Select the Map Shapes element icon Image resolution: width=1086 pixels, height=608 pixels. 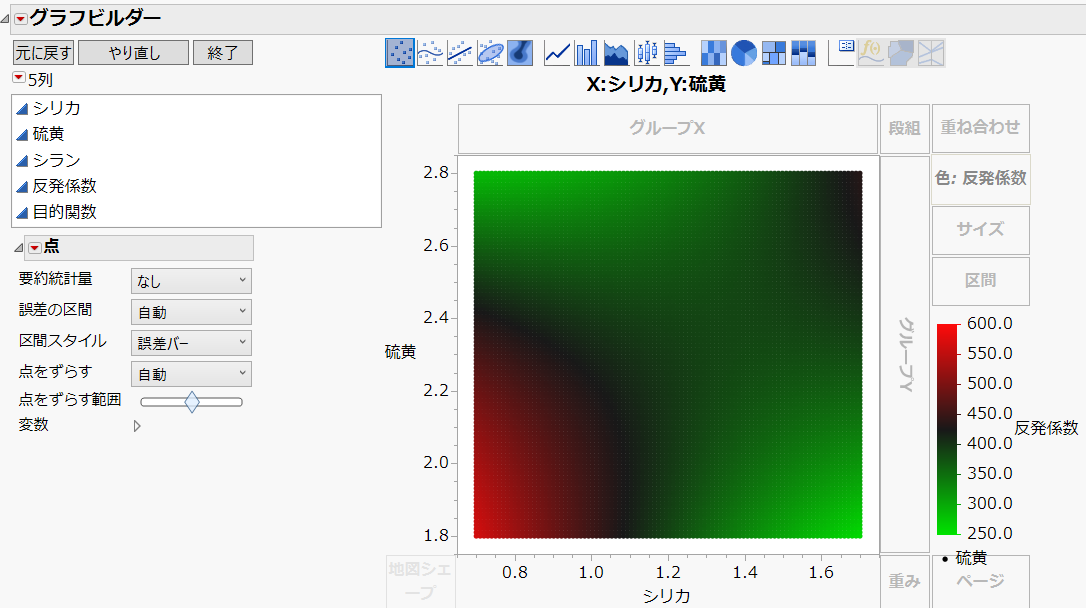click(x=900, y=53)
